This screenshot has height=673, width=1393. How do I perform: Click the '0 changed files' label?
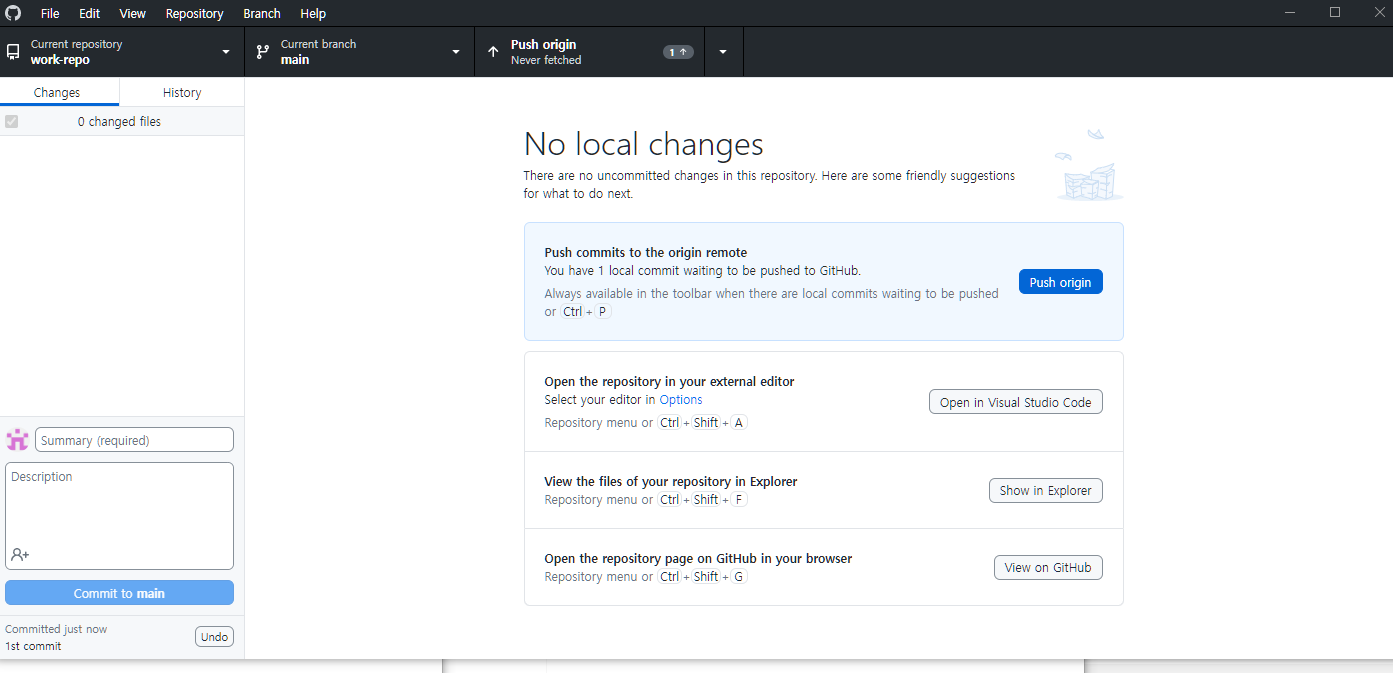click(x=119, y=122)
